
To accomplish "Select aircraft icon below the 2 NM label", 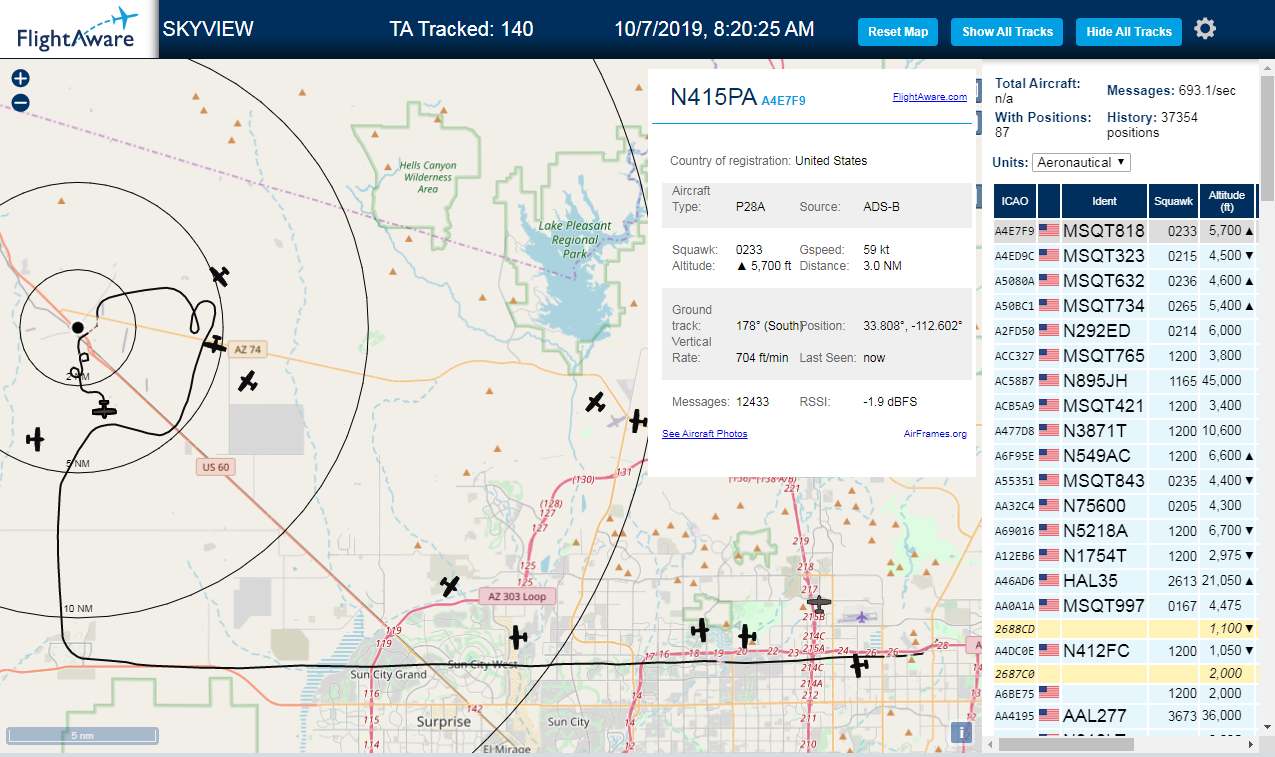I will tap(104, 409).
